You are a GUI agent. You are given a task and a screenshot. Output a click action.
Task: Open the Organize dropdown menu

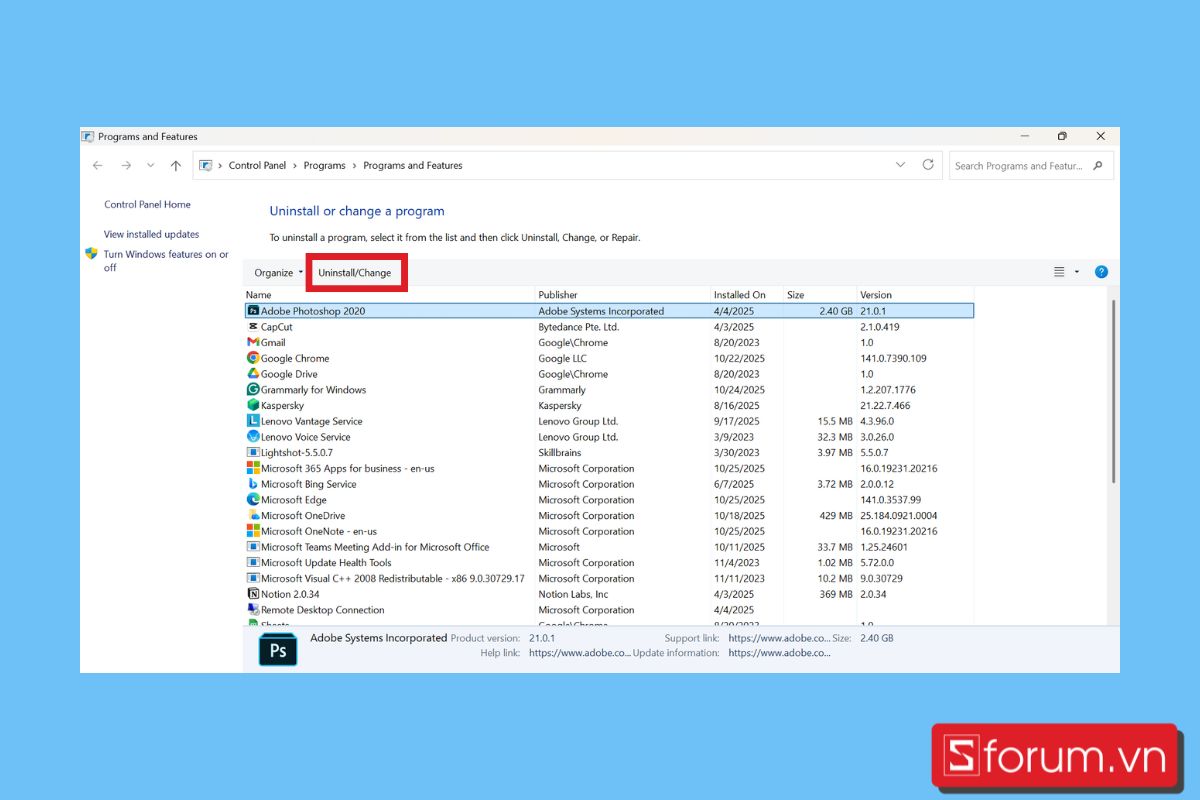[x=278, y=273]
